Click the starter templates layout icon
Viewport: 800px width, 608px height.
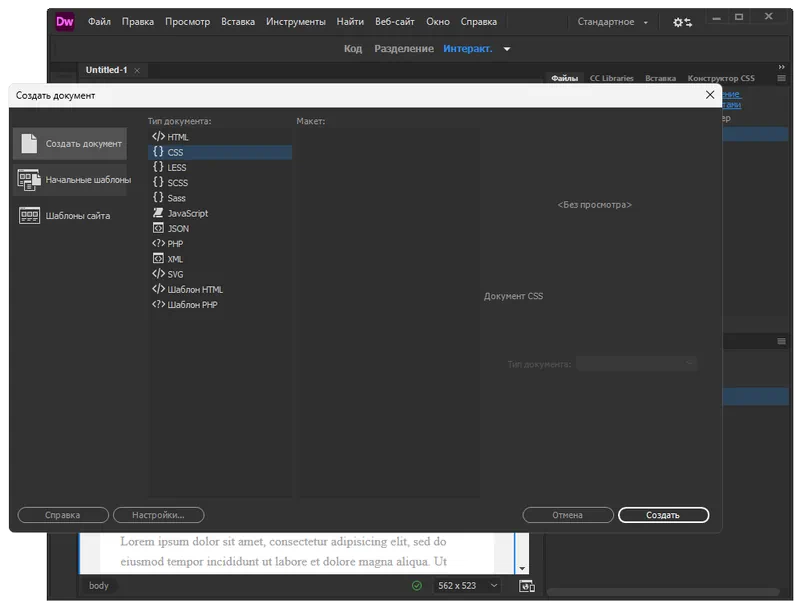tap(29, 180)
